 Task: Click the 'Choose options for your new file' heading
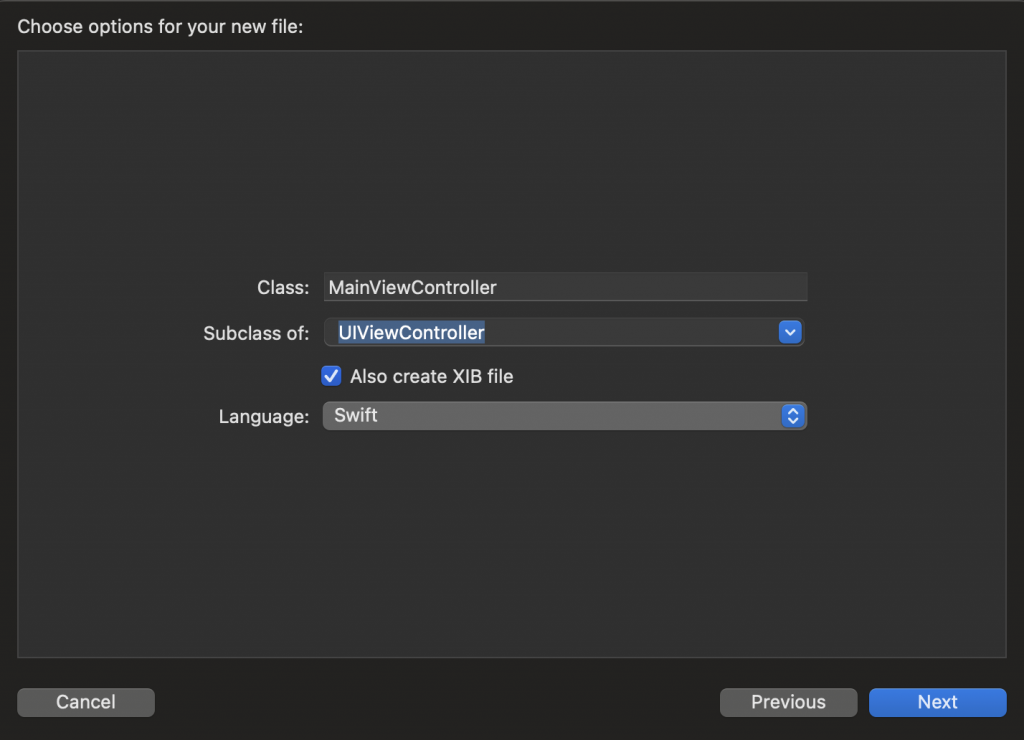click(160, 26)
